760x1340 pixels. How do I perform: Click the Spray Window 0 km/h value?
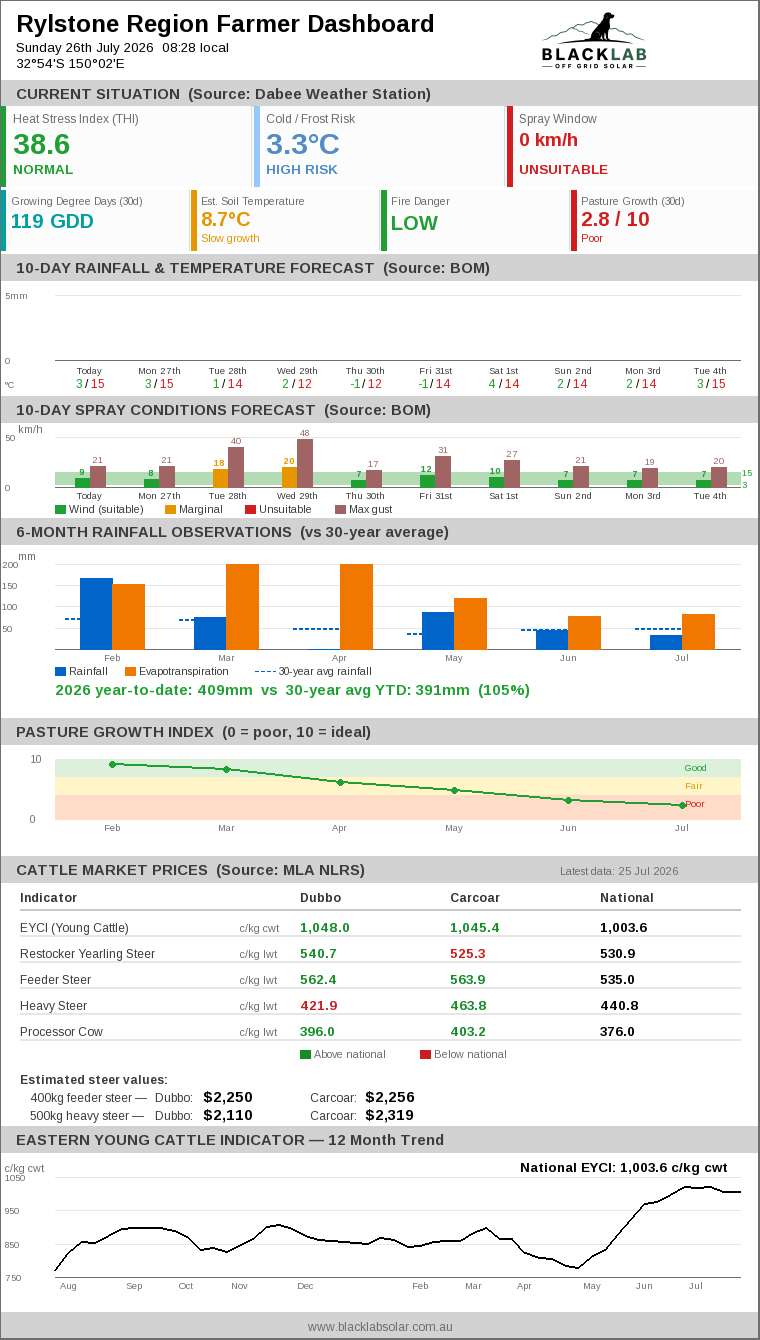[x=548, y=140]
